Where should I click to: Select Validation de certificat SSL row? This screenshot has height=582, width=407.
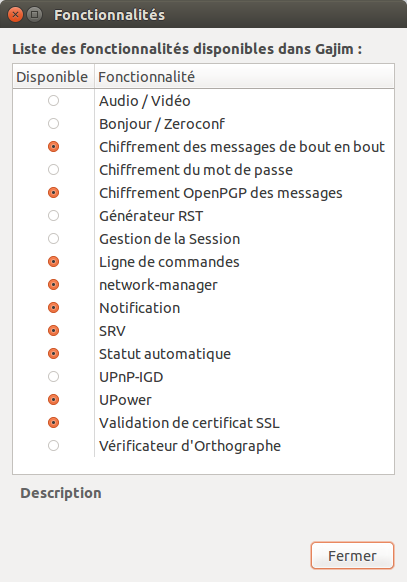tap(203, 423)
